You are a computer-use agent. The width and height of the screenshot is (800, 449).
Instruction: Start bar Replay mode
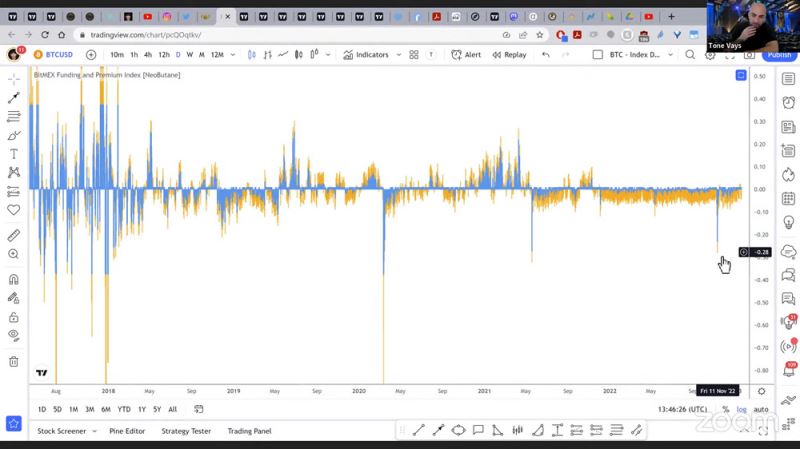click(x=509, y=55)
